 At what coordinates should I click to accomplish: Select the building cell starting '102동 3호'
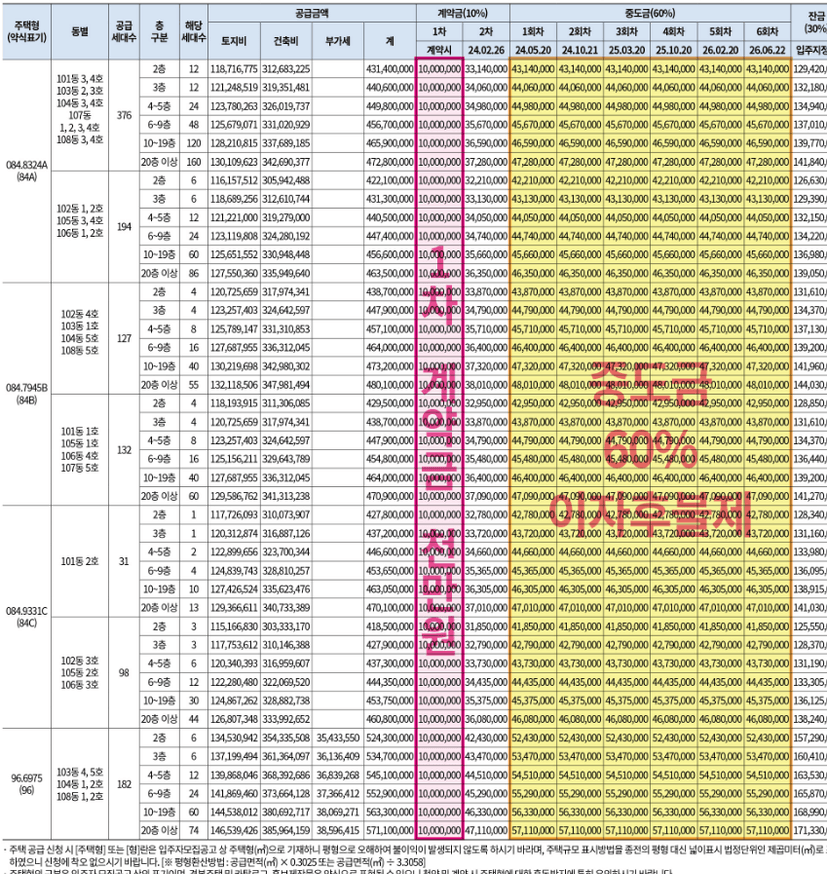[80, 673]
